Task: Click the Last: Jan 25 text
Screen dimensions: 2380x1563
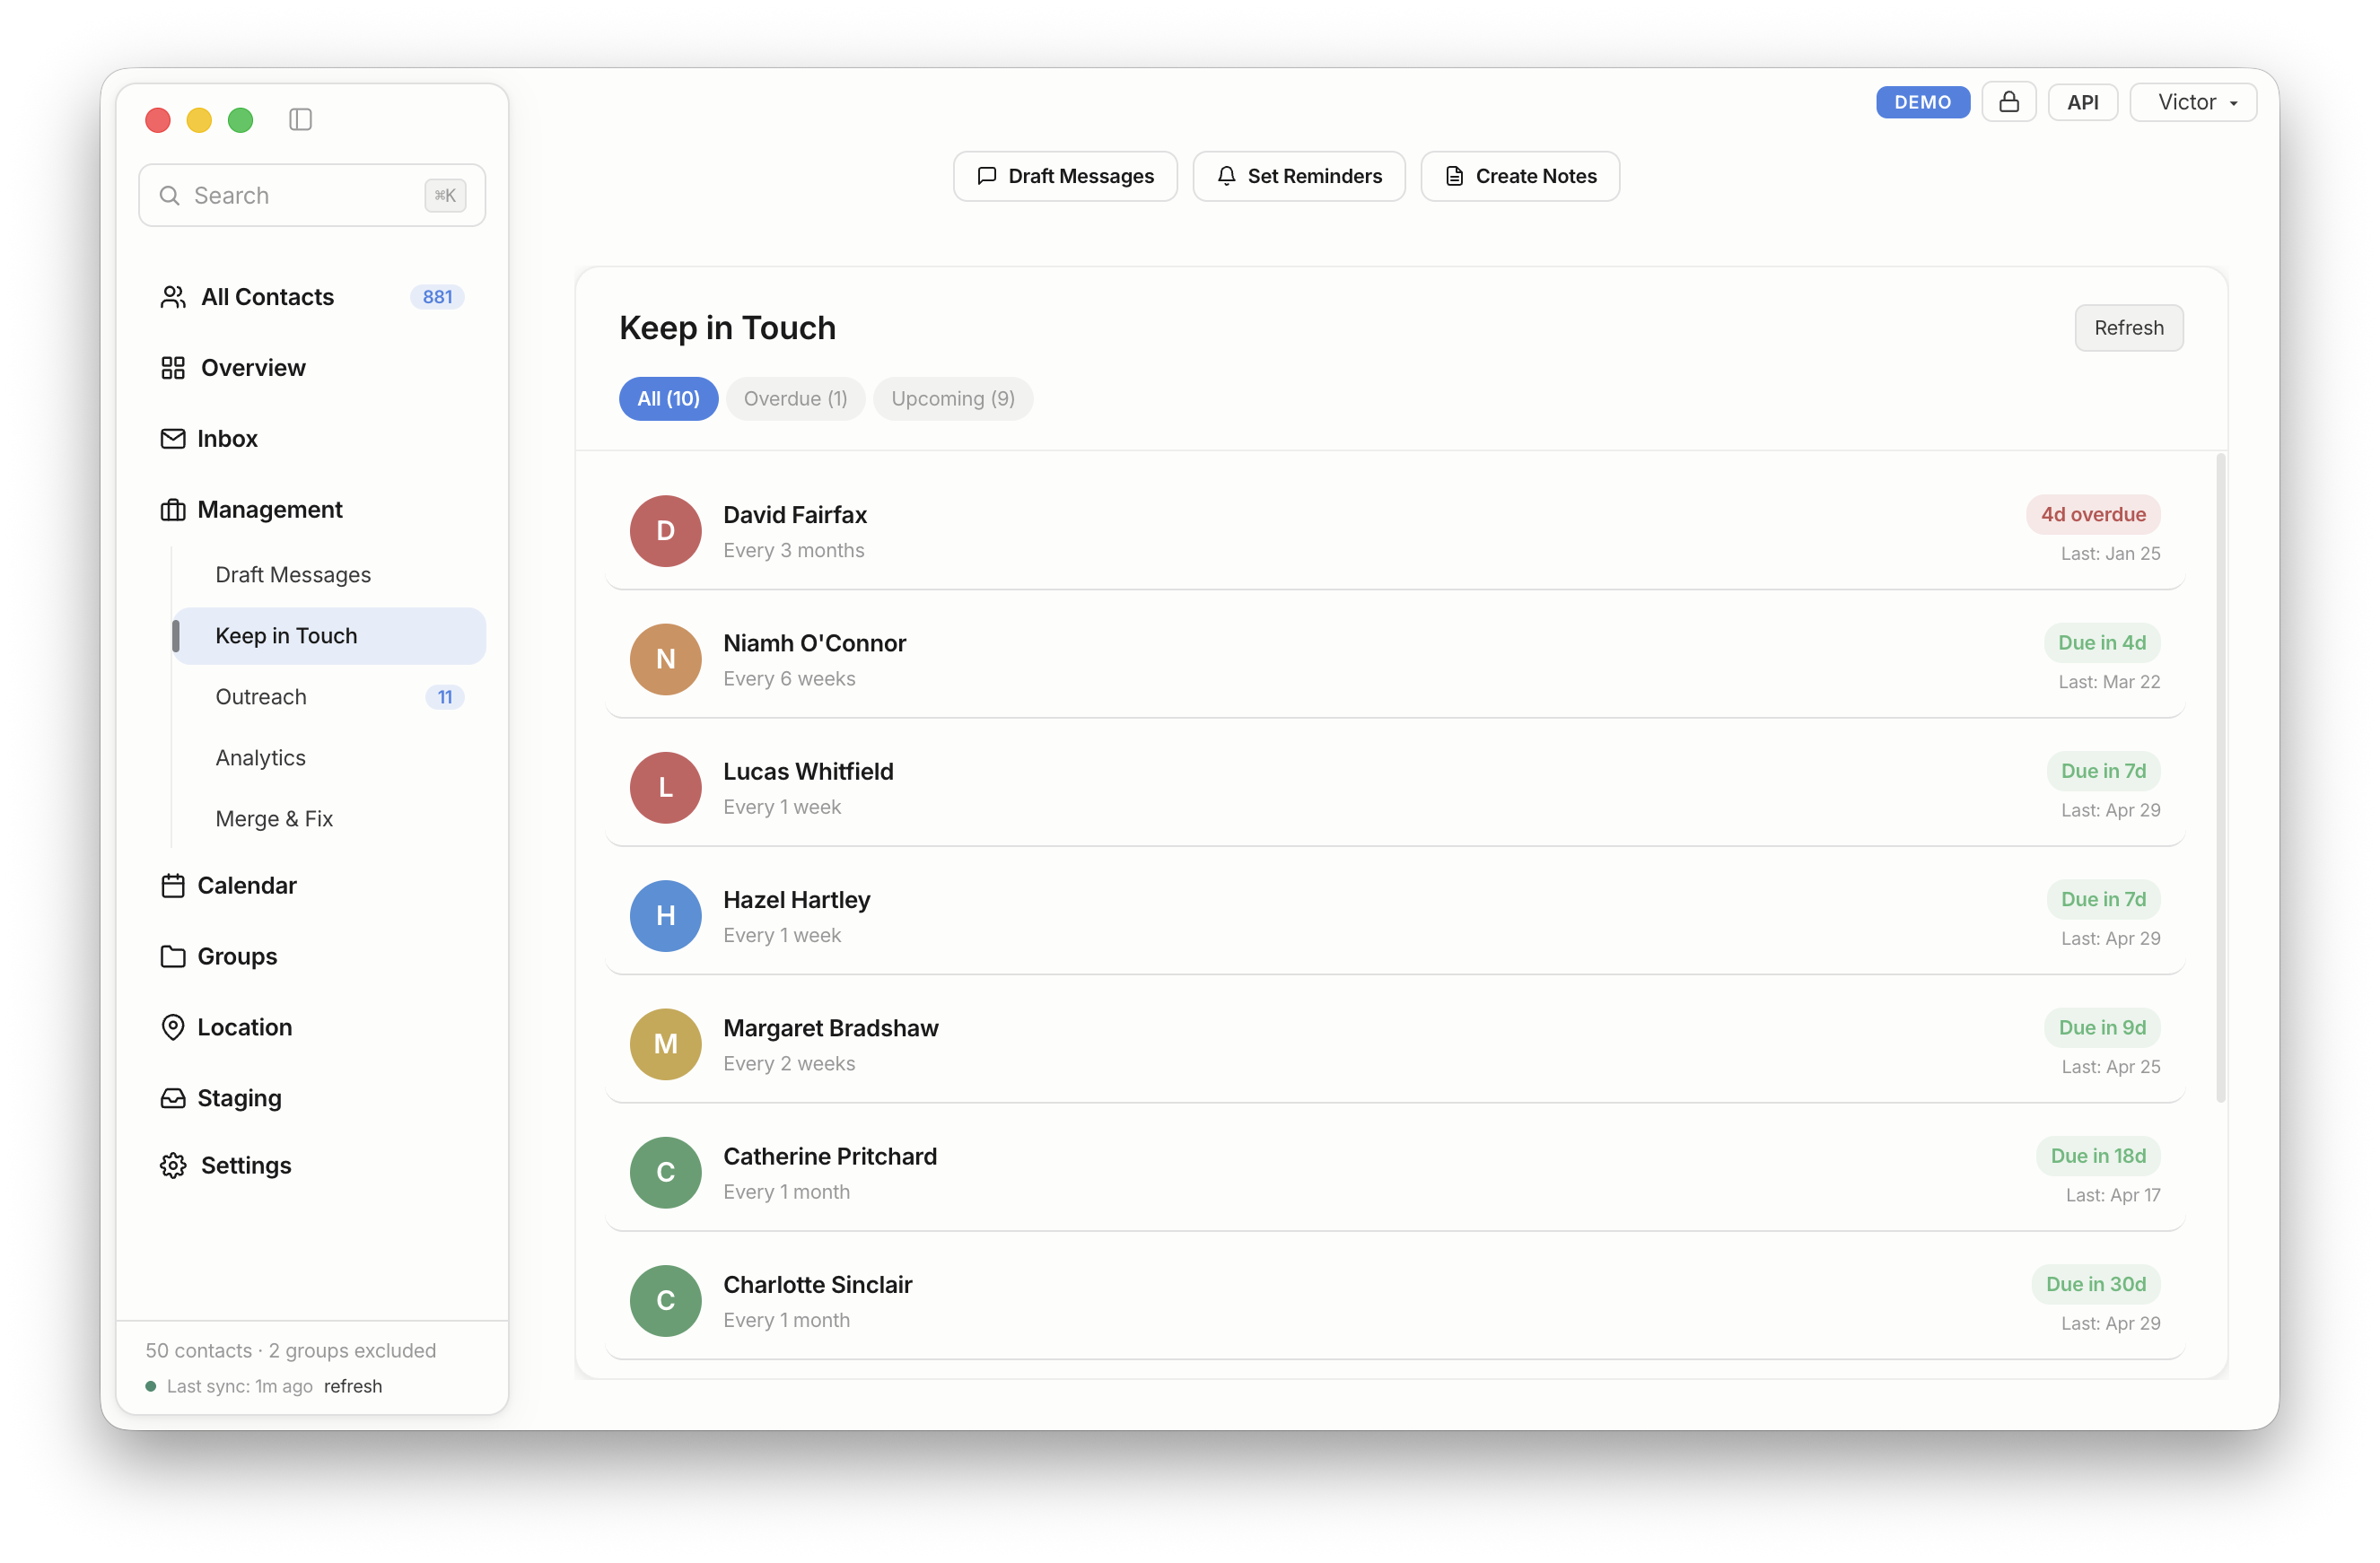Action: pyautogui.click(x=2110, y=554)
